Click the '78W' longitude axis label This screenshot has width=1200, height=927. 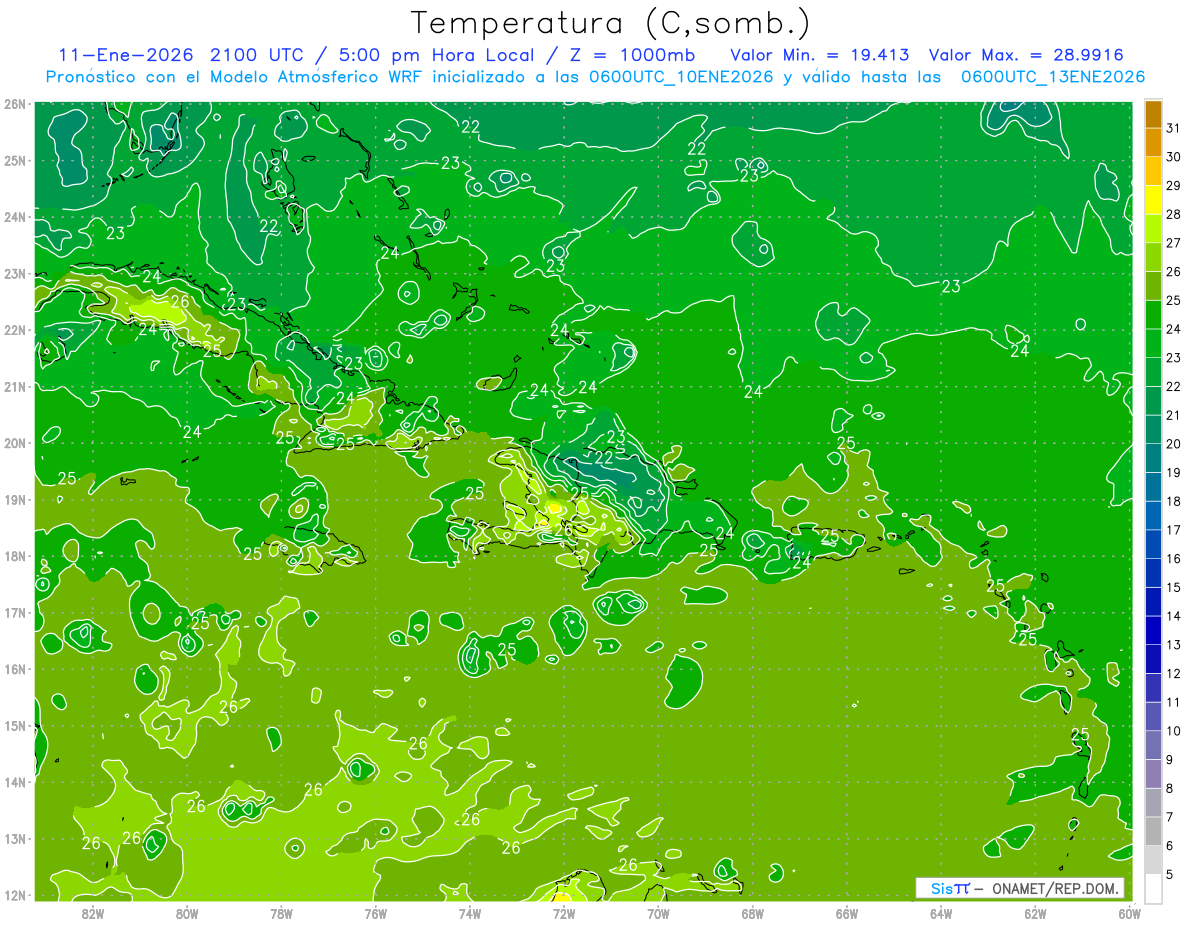pyautogui.click(x=281, y=913)
